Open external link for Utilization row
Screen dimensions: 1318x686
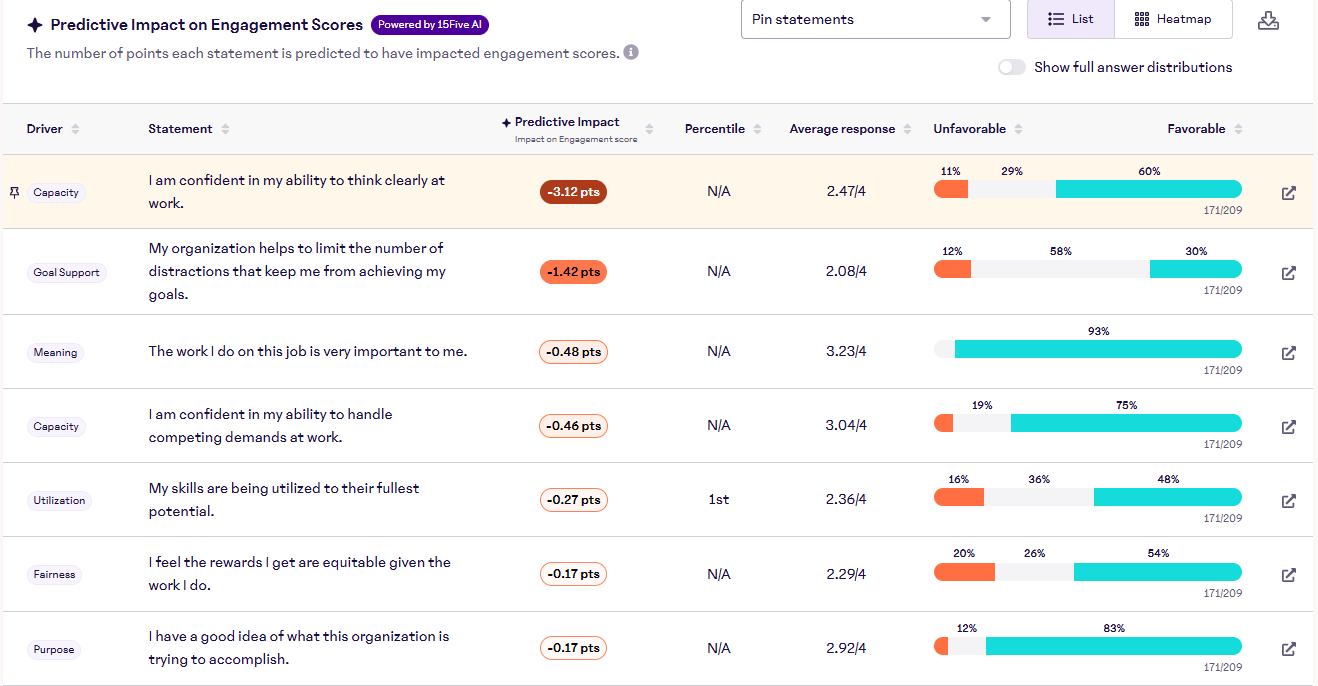pos(1288,501)
